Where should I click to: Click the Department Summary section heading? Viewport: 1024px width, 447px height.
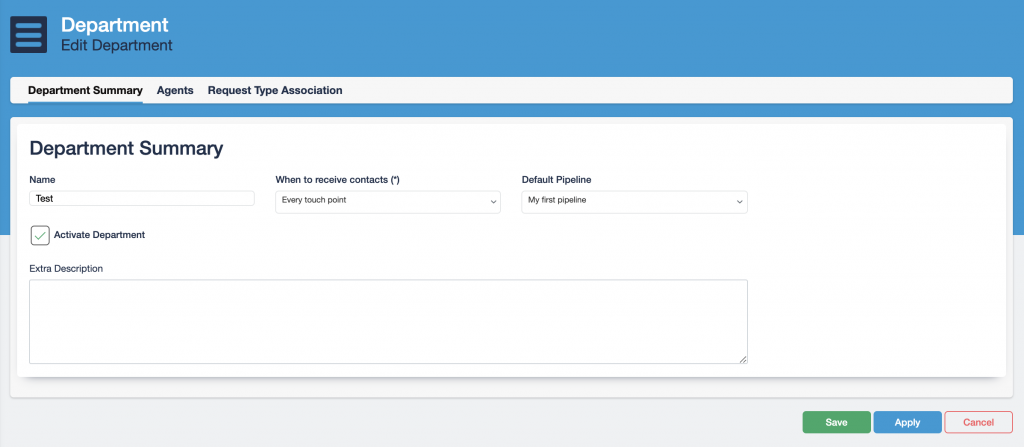click(x=126, y=148)
